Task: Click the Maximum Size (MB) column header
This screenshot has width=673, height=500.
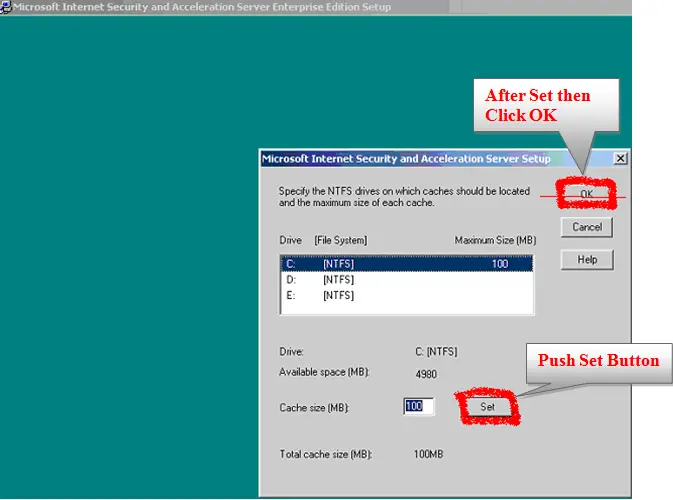Action: click(495, 240)
